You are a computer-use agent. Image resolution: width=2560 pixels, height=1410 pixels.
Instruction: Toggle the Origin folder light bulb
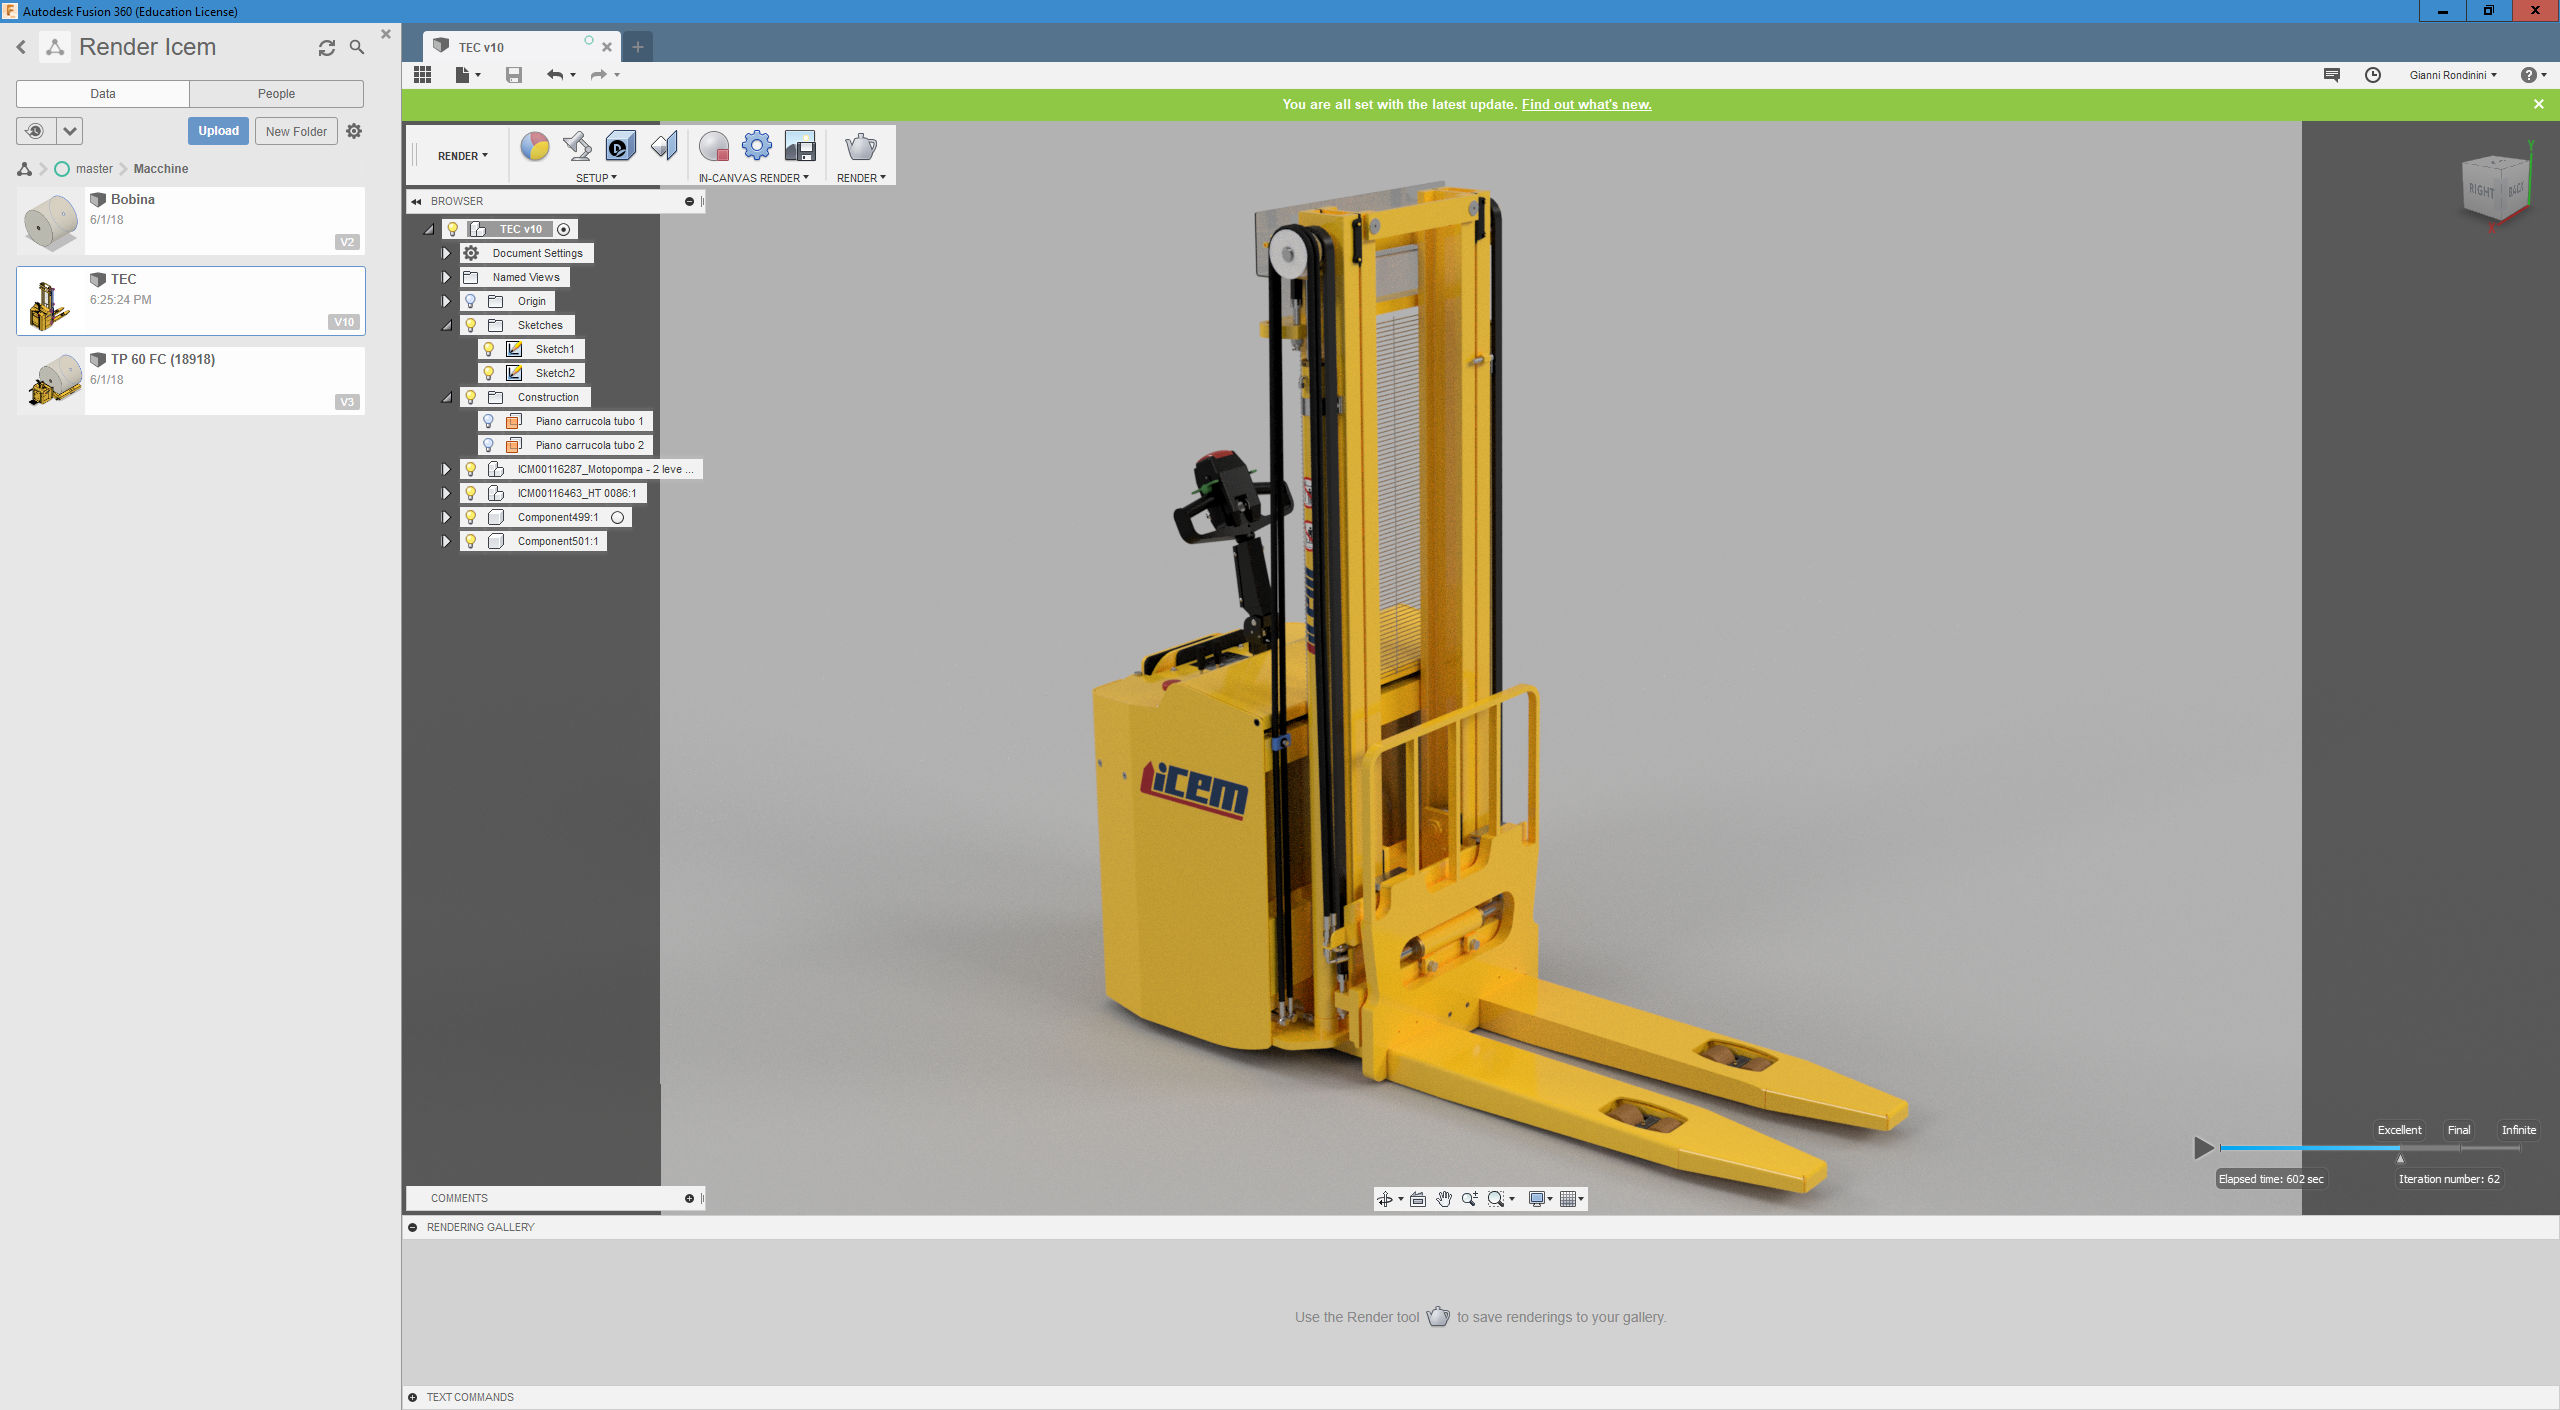pyautogui.click(x=470, y=300)
